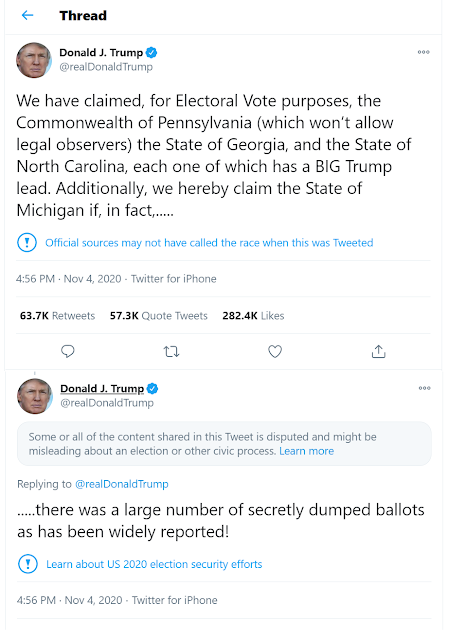466x639 pixels.
Task: Open 'Learn about US 2020 election security efforts'
Action: (x=154, y=564)
